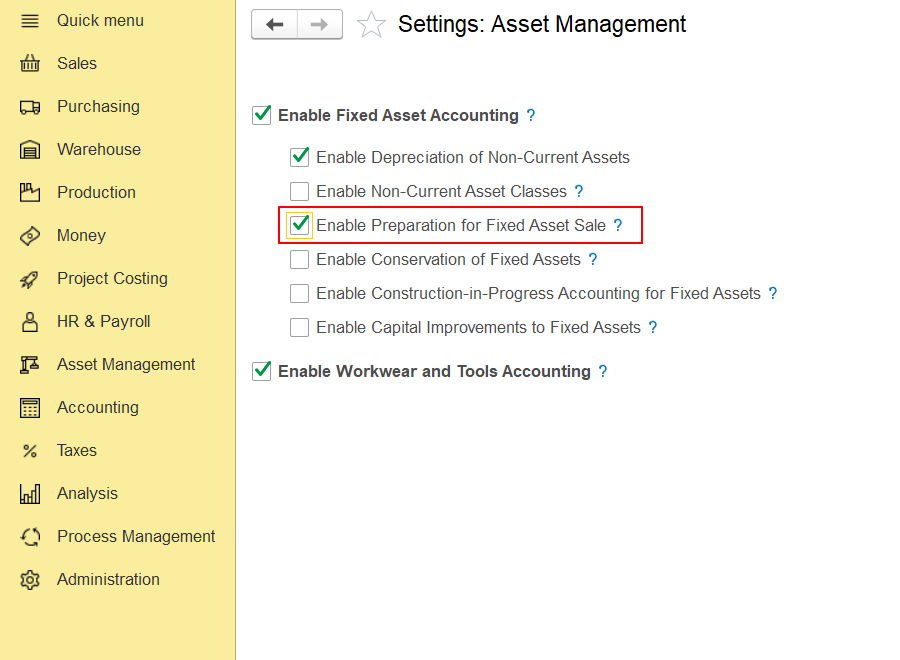Check Enable Capital Improvements to Fixed Assets
Viewport: 900px width, 660px height.
tap(300, 327)
